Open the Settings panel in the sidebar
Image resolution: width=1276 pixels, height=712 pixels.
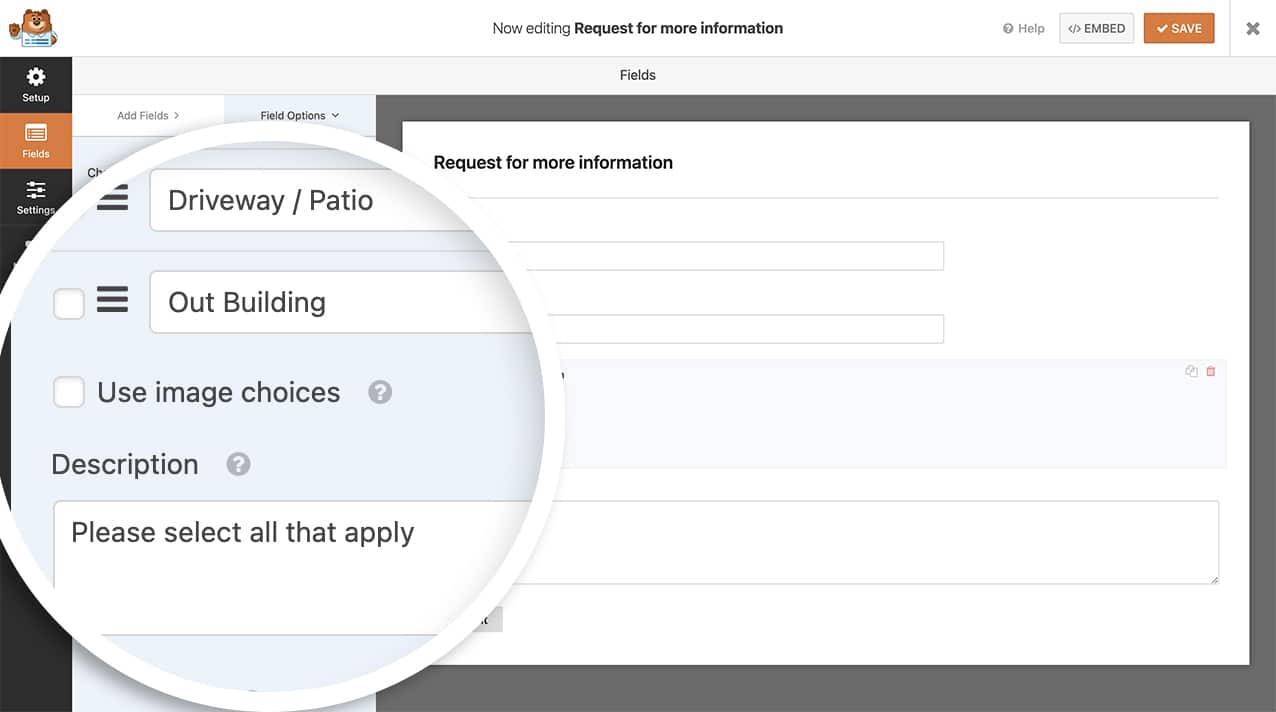click(x=36, y=196)
